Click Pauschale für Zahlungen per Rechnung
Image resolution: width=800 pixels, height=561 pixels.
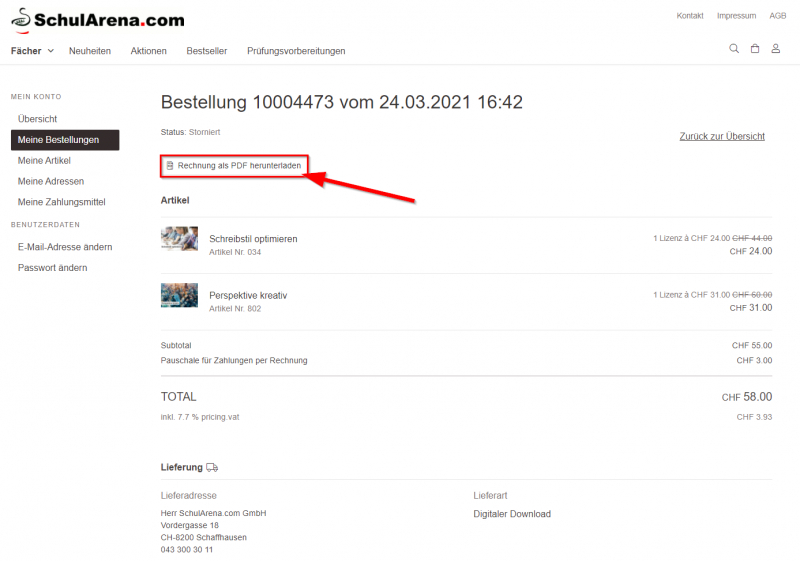(x=234, y=360)
